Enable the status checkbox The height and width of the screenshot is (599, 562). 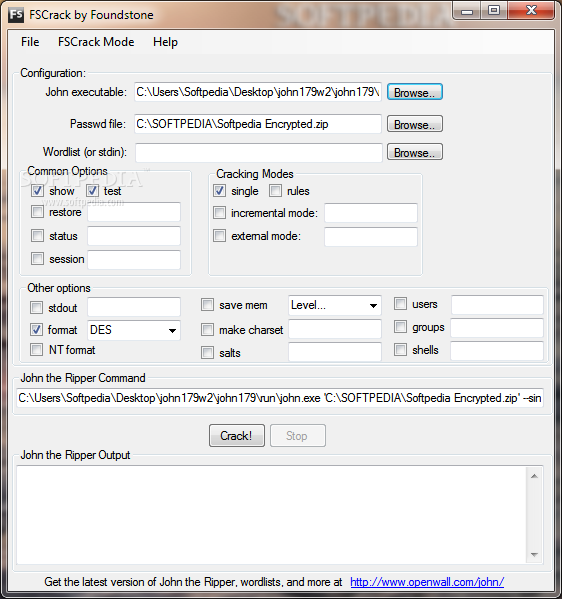(x=37, y=235)
